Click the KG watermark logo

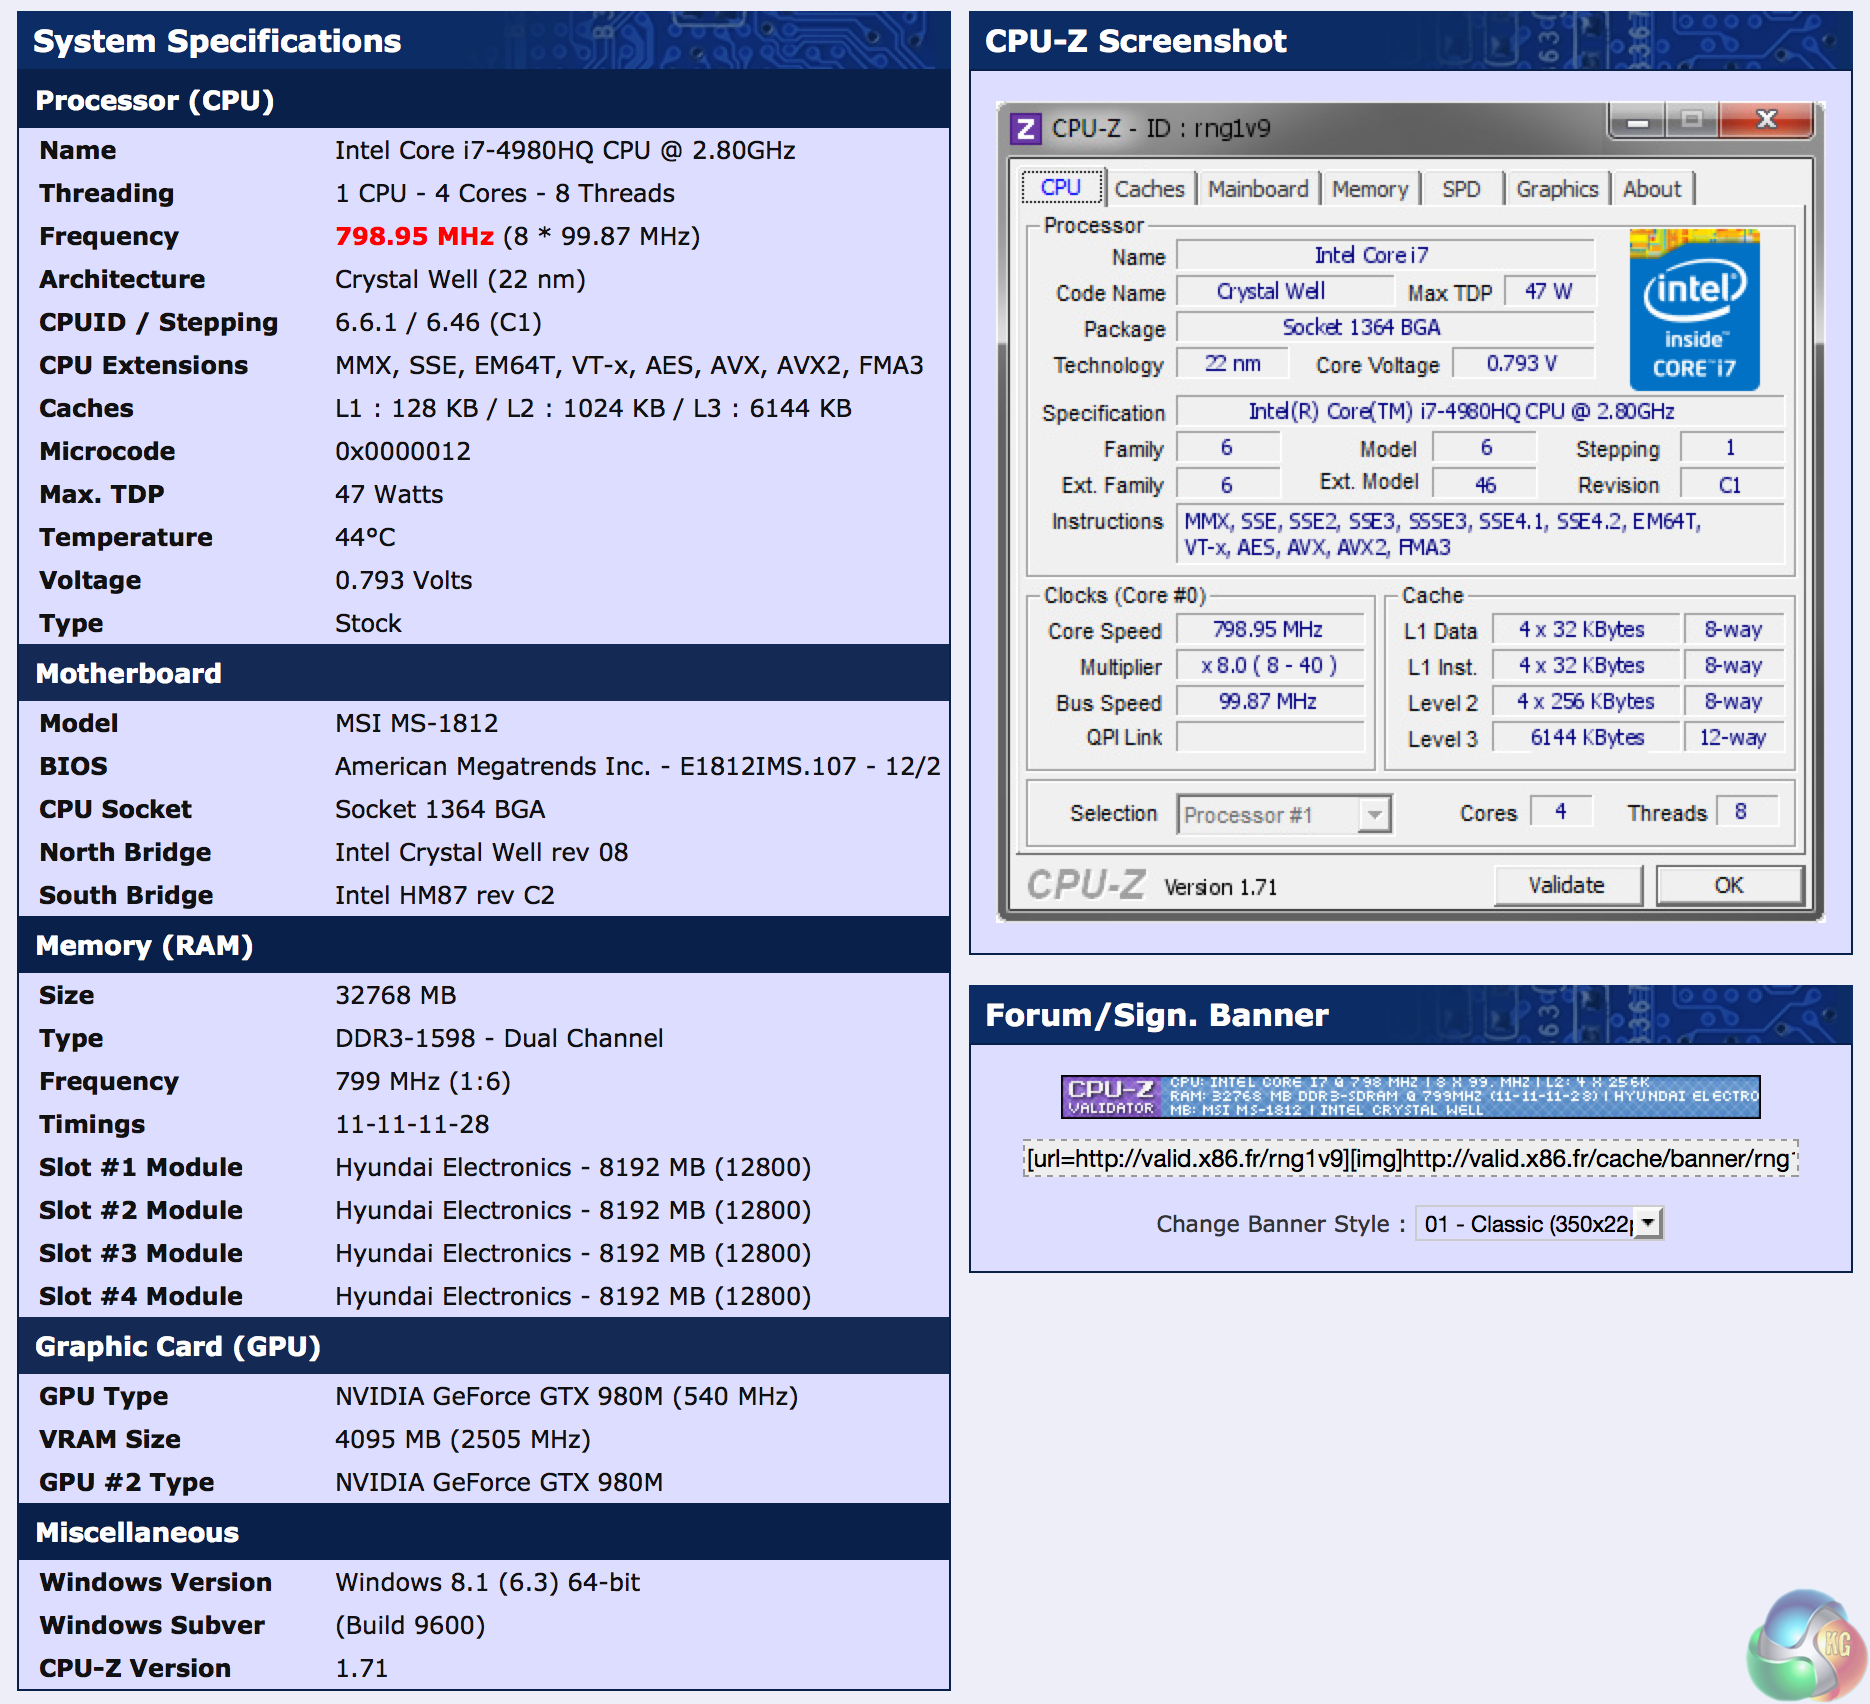[x=1808, y=1644]
